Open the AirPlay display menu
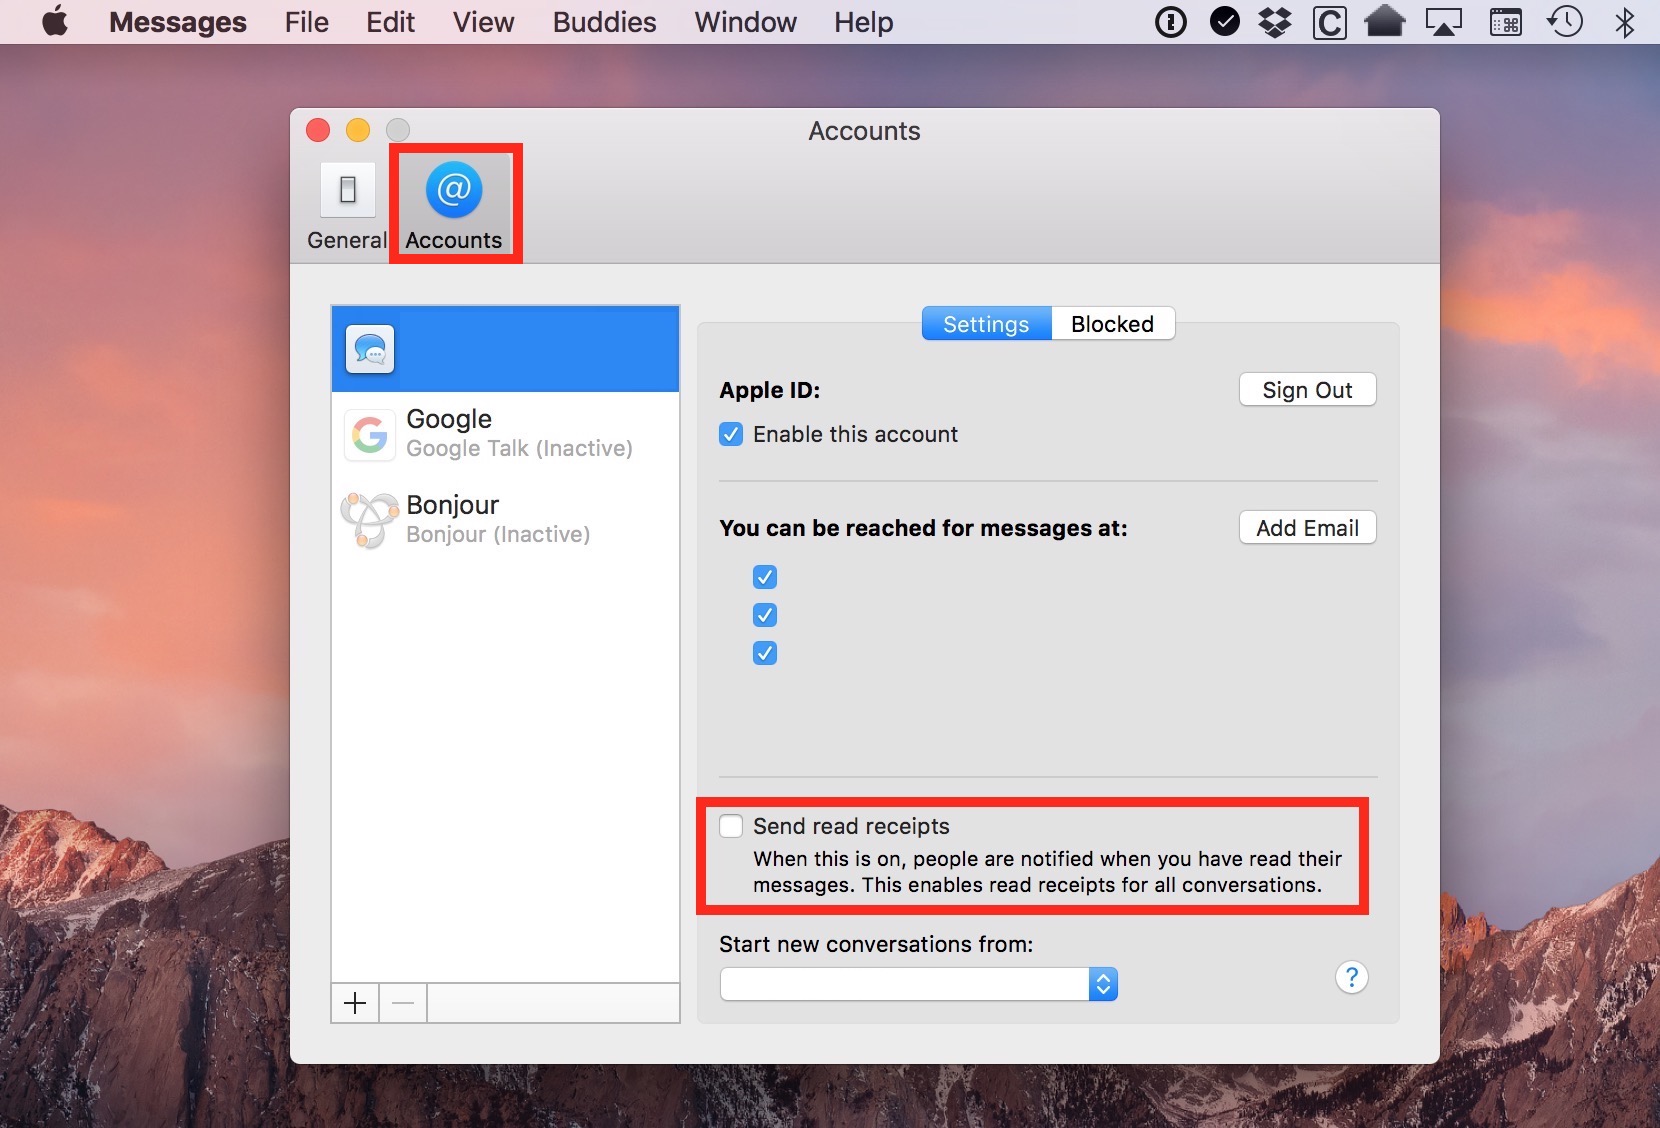This screenshot has width=1660, height=1128. [1443, 22]
